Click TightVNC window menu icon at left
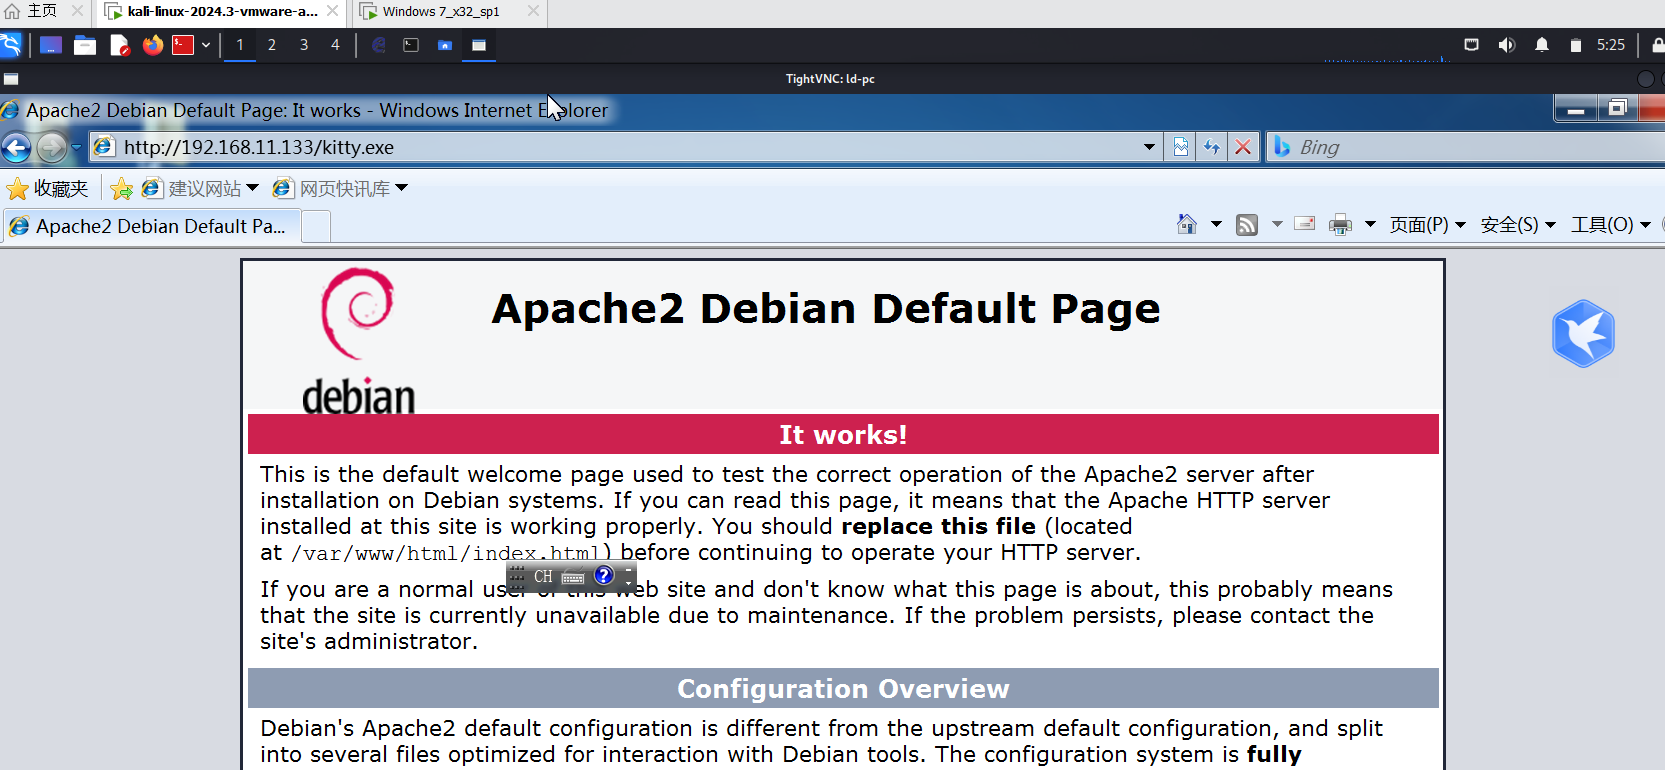Screen dimensions: 1665x770 click(x=11, y=79)
